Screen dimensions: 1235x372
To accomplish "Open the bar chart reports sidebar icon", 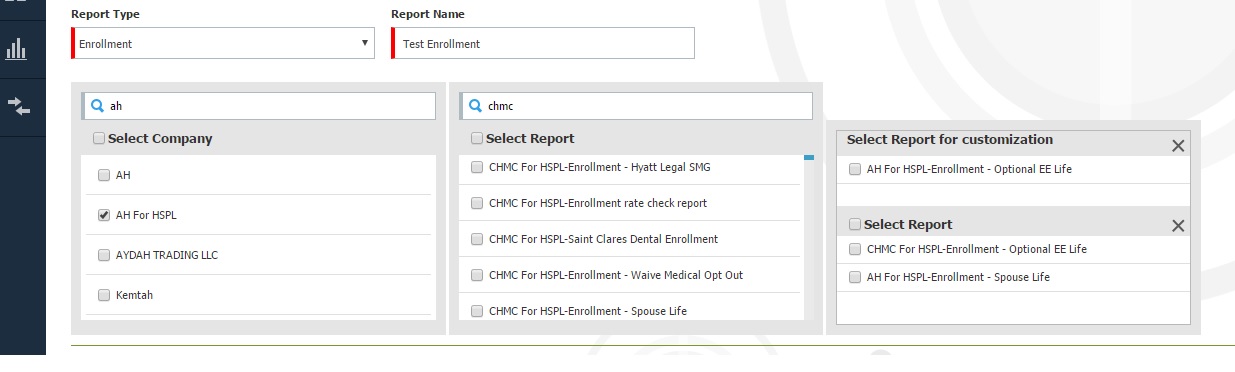I will [16, 49].
